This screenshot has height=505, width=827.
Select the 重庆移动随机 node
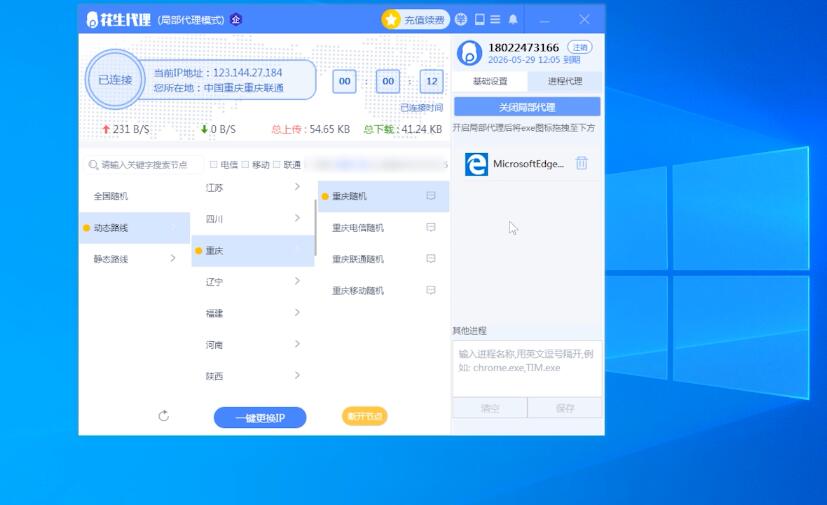click(x=383, y=291)
